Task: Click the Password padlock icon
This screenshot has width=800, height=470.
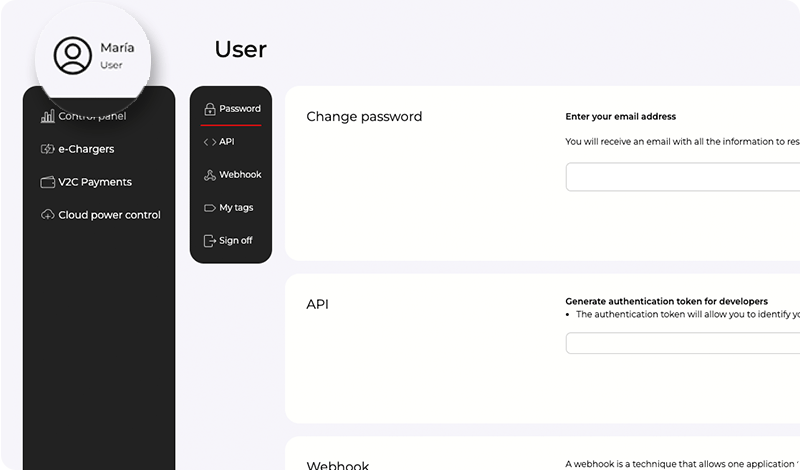Action: [x=209, y=109]
